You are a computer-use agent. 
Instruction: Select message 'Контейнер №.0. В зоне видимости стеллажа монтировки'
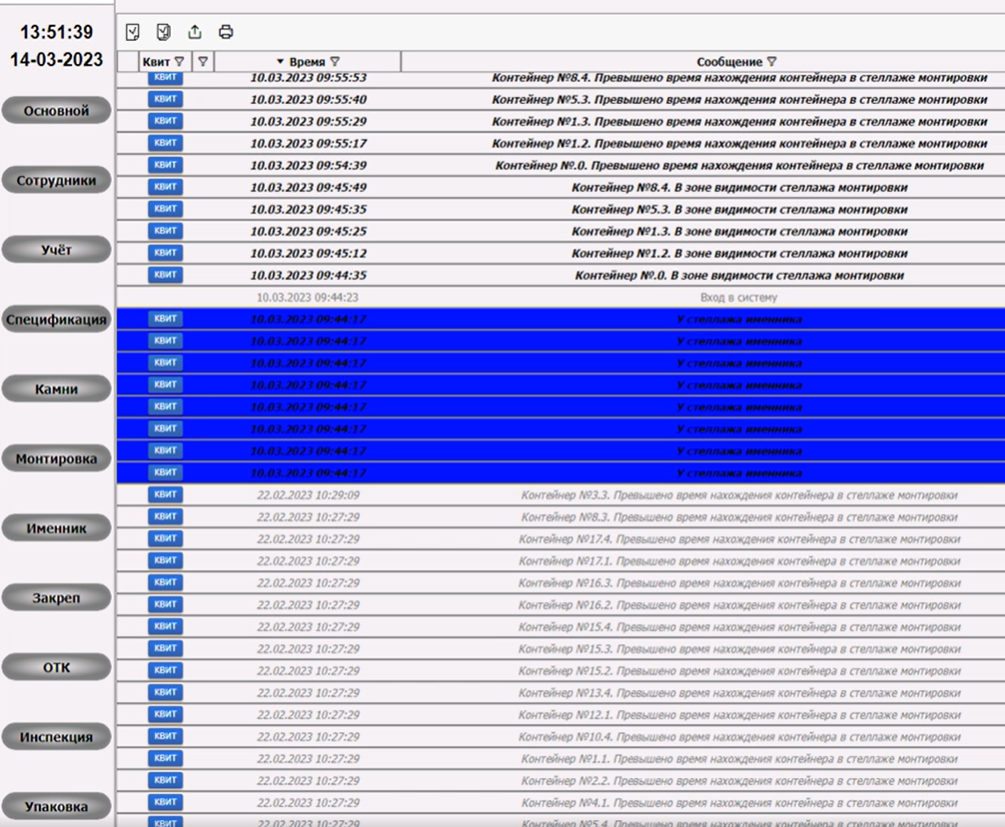click(x=740, y=276)
